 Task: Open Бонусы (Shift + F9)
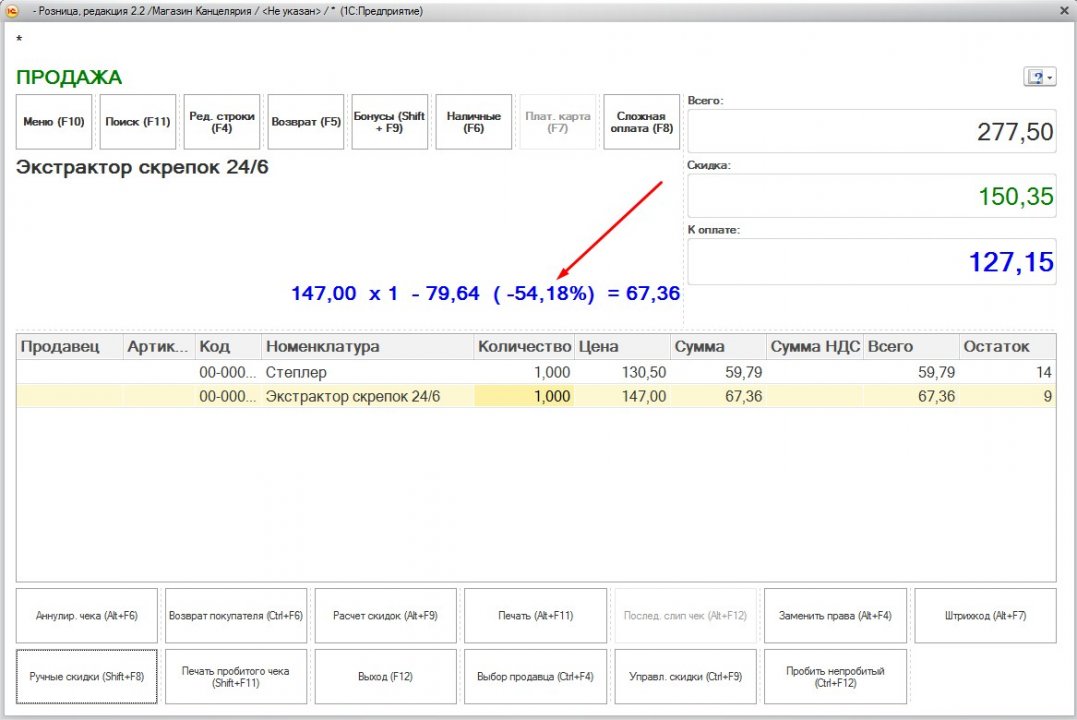[x=389, y=122]
